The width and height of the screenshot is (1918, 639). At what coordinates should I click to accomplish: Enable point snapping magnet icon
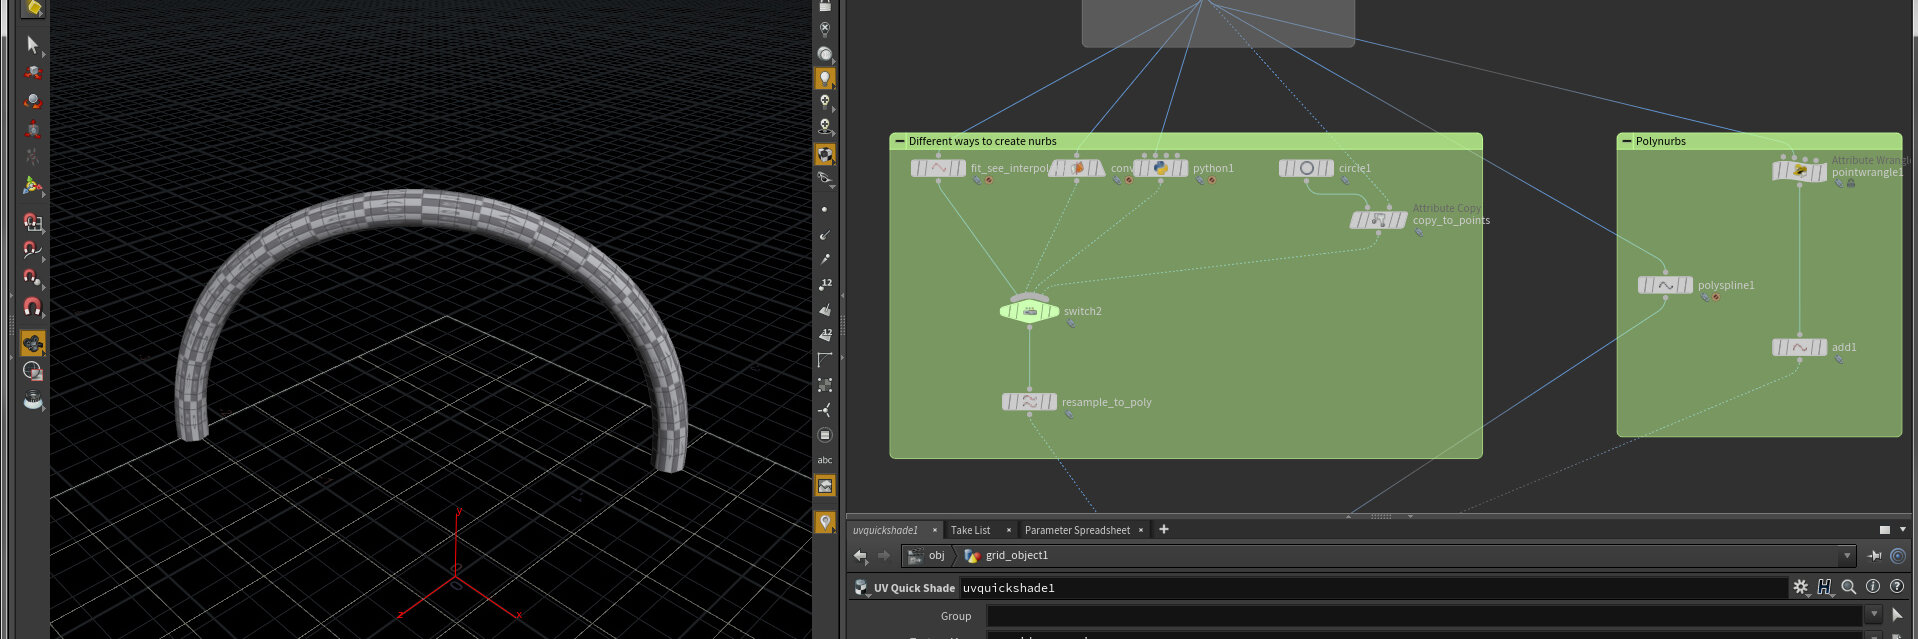click(x=32, y=277)
